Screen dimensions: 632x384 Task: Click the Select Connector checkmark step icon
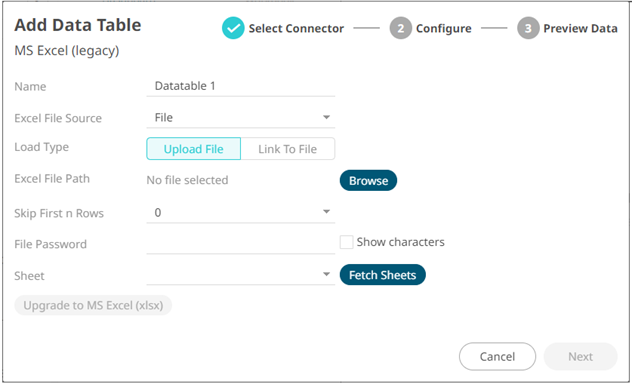coord(233,28)
